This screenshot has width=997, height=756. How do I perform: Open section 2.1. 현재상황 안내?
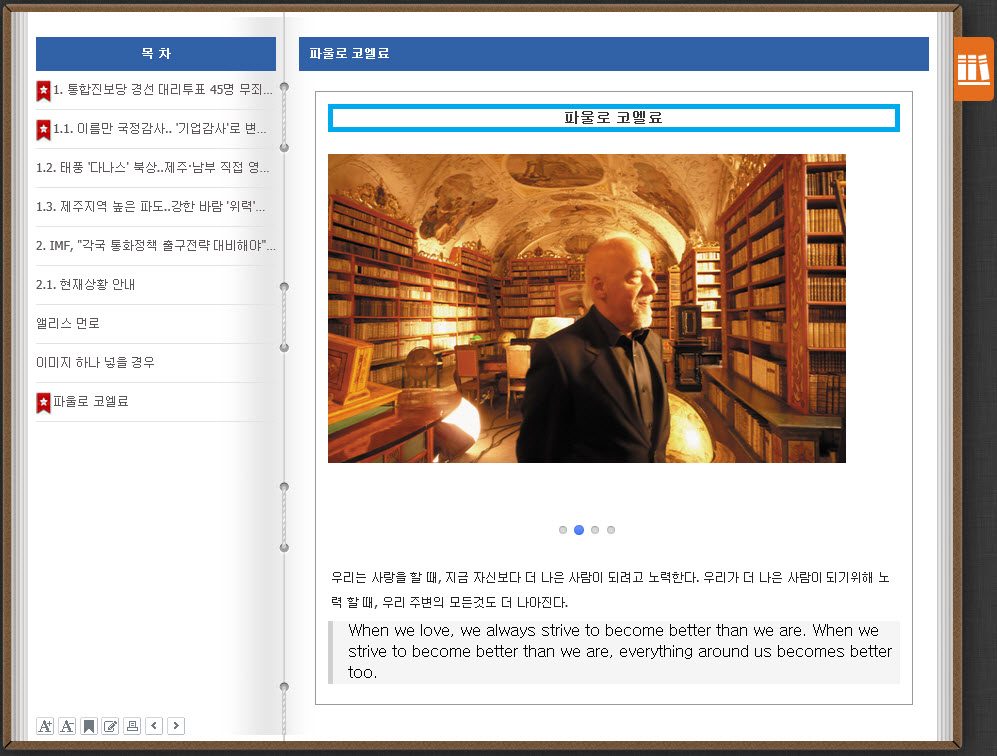(x=85, y=284)
